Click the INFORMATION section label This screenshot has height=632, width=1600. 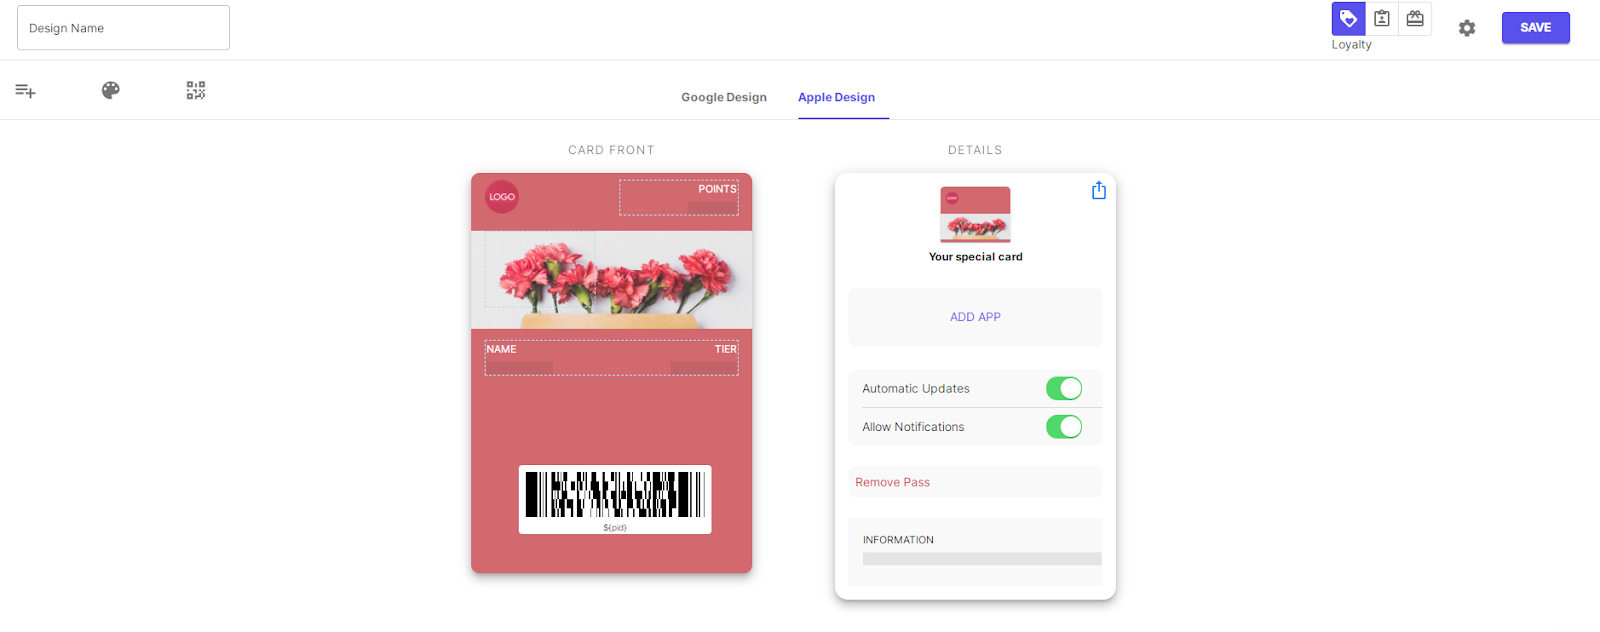click(898, 540)
